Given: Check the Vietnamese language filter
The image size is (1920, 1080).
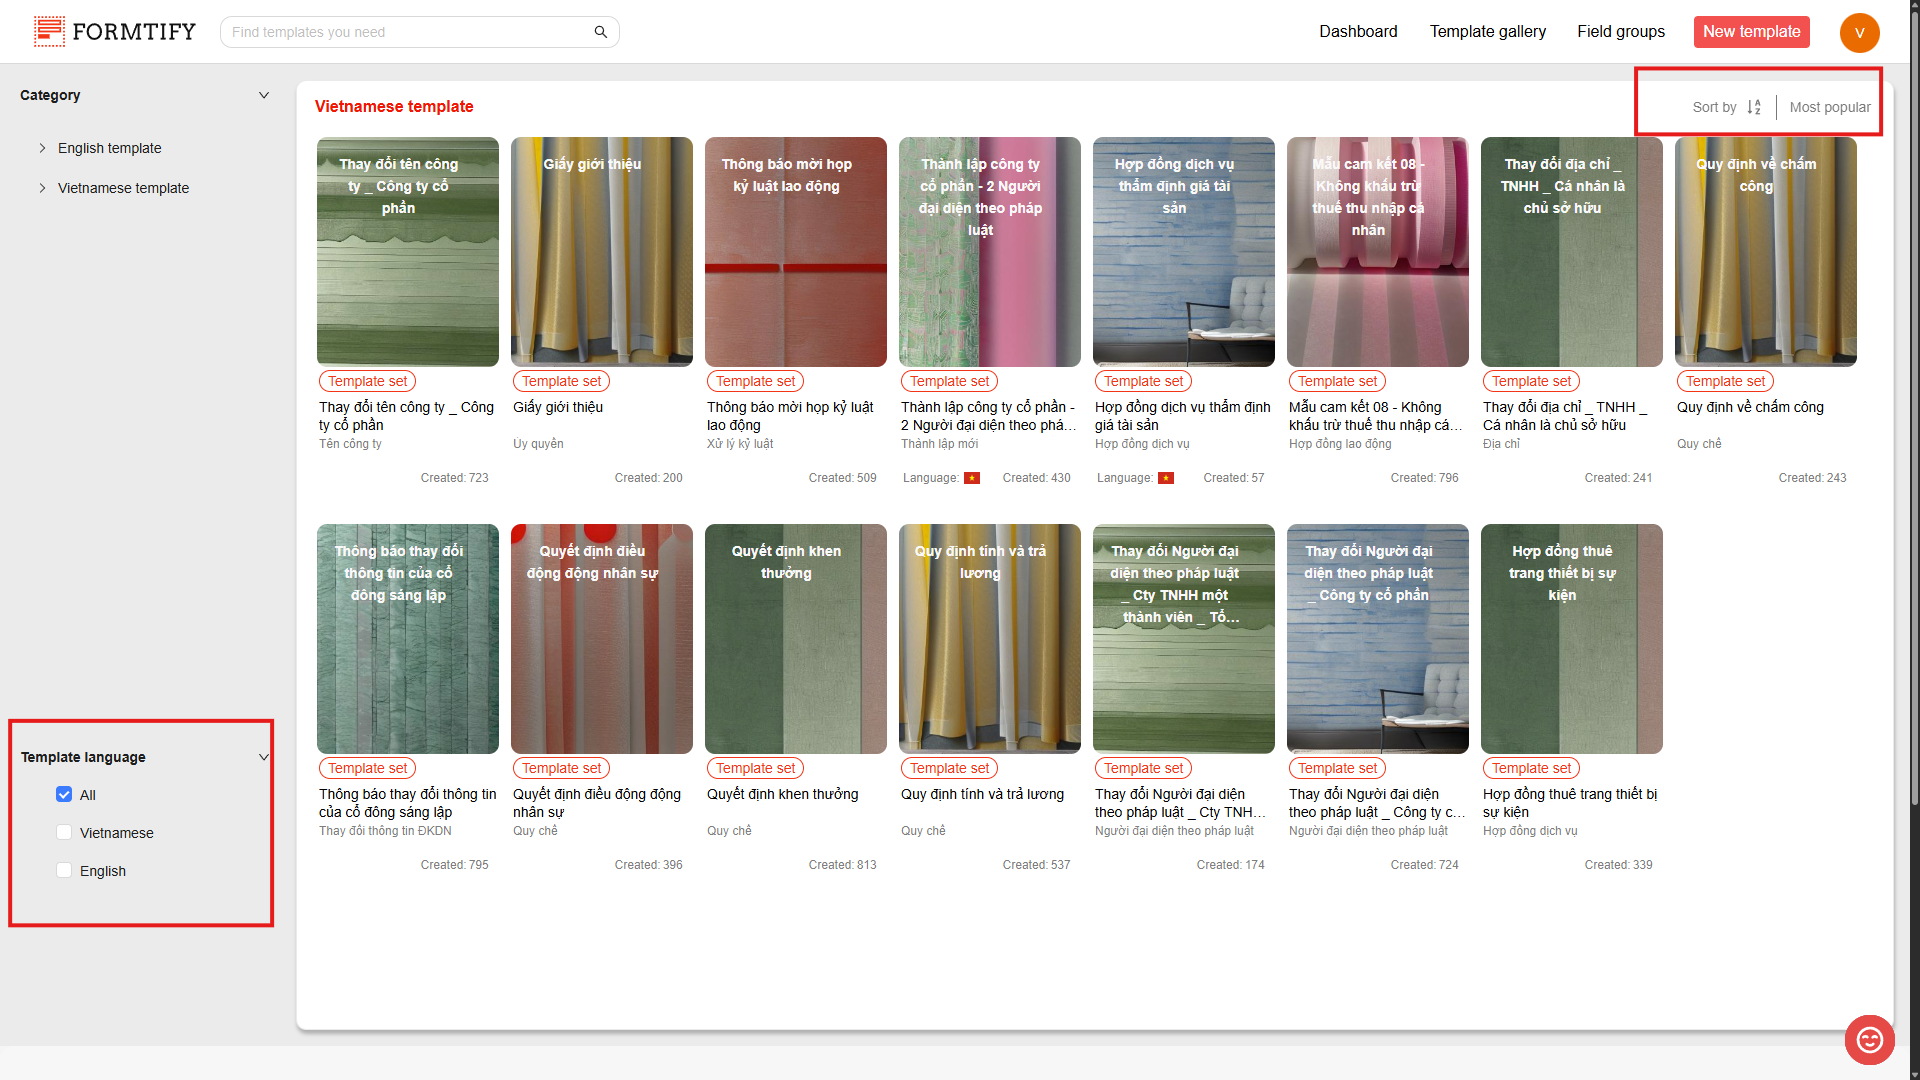Looking at the screenshot, I should 64,832.
